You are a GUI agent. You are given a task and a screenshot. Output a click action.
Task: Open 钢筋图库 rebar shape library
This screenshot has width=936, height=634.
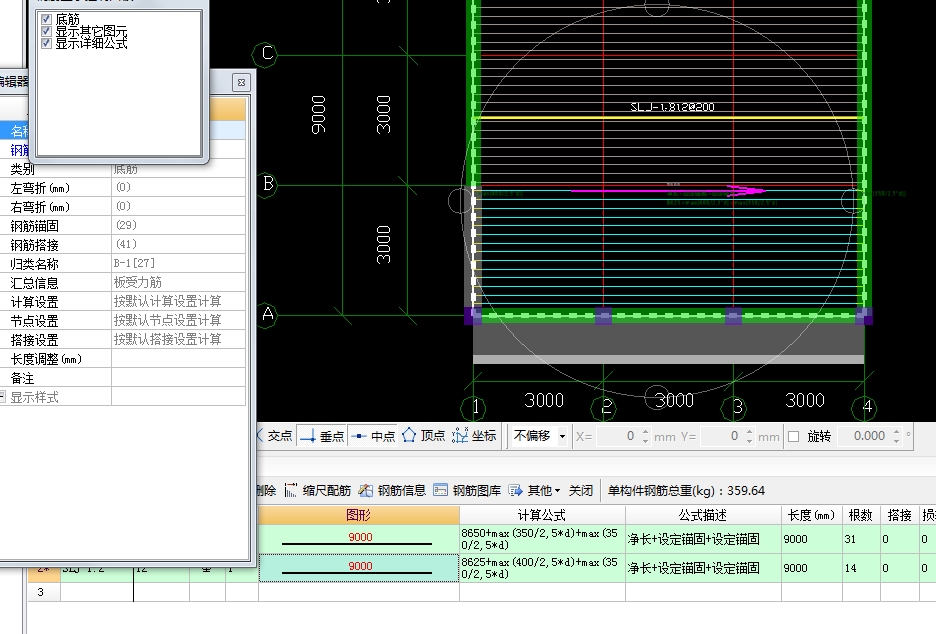[467, 491]
